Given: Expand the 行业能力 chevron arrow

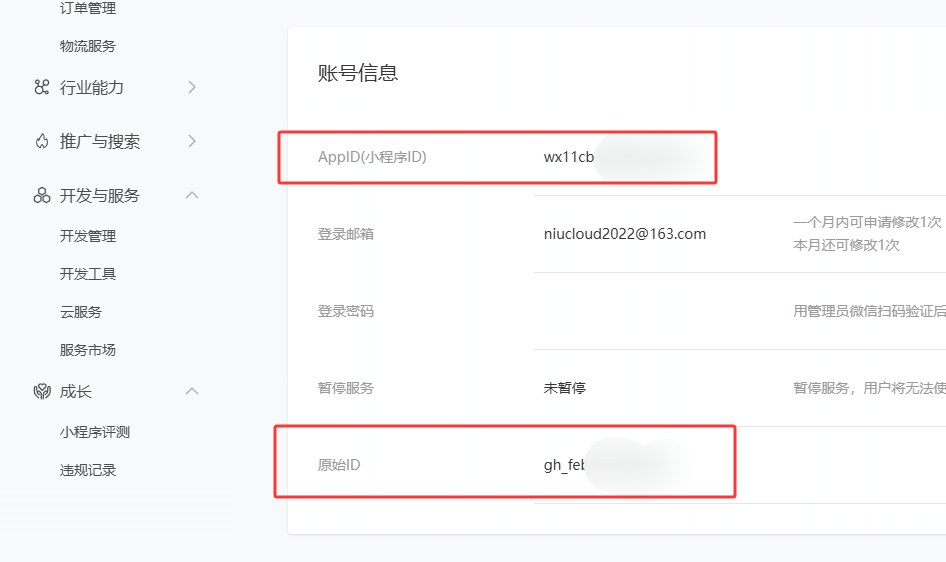Looking at the screenshot, I should tap(192, 87).
